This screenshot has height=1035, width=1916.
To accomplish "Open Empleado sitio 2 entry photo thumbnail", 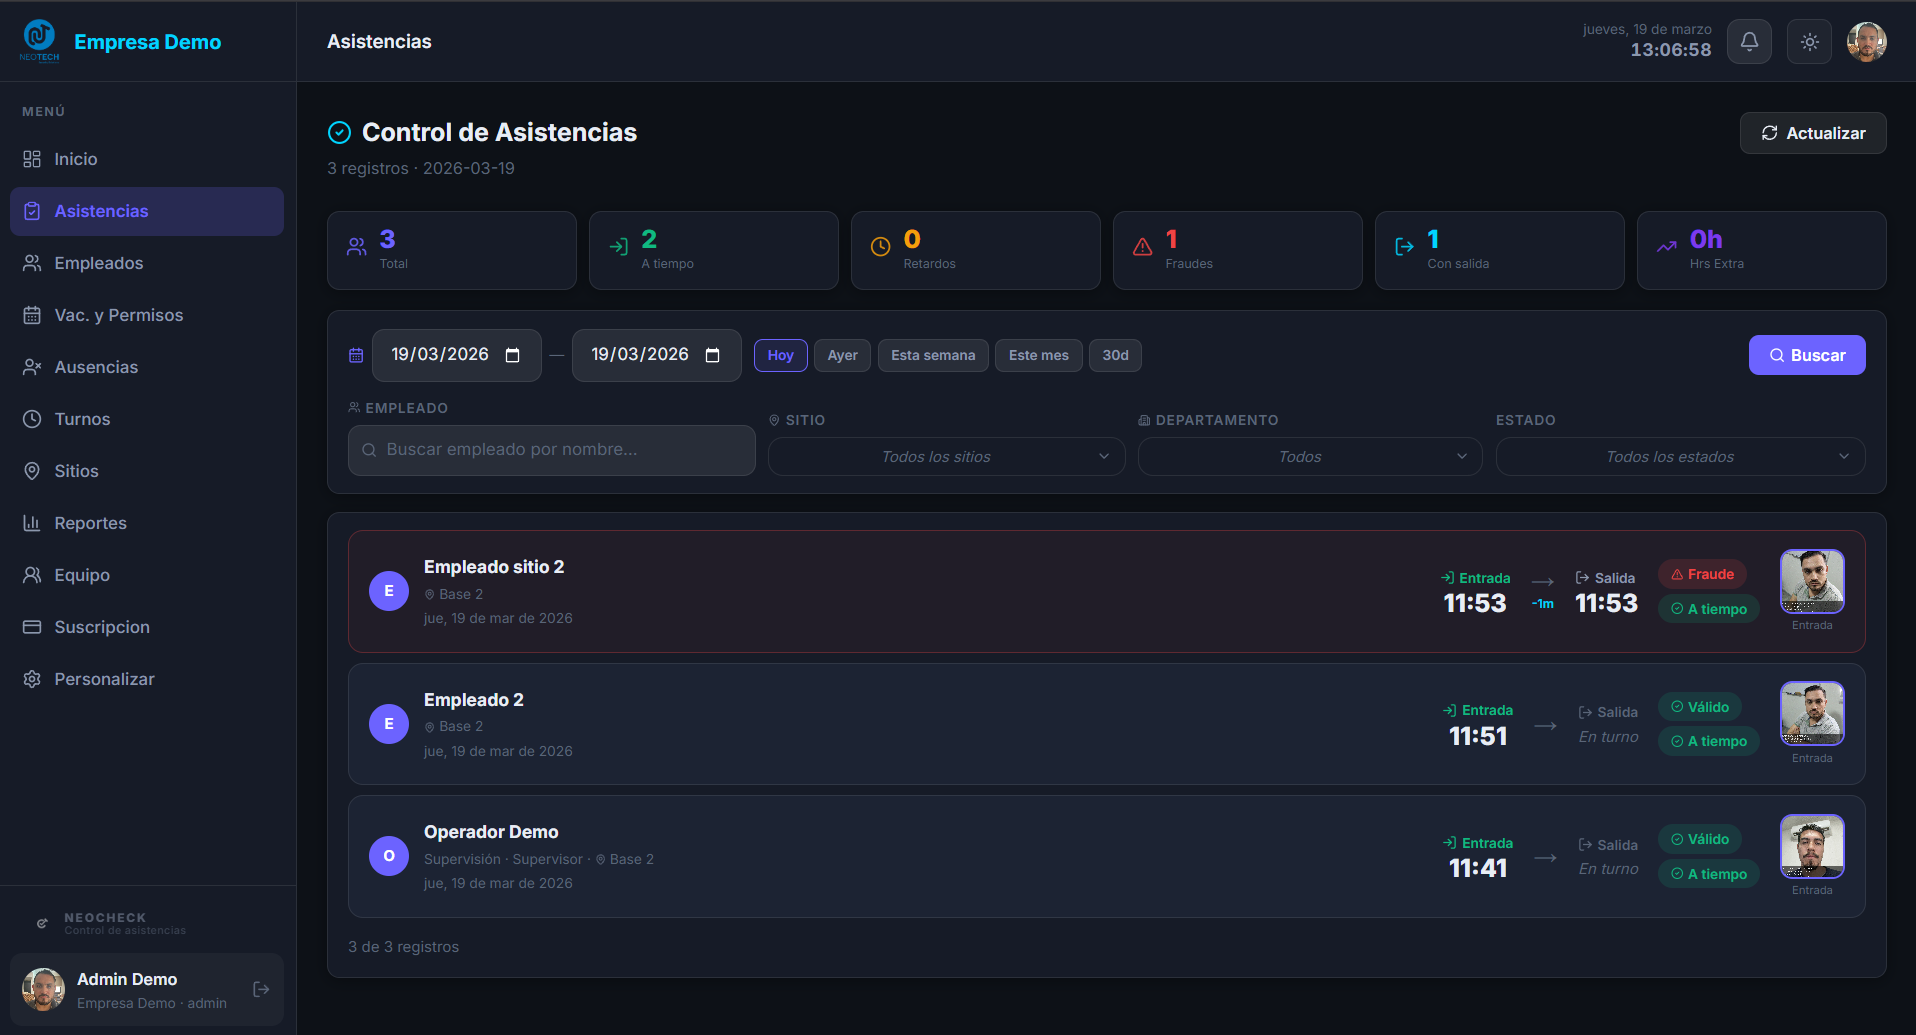I will coord(1811,581).
